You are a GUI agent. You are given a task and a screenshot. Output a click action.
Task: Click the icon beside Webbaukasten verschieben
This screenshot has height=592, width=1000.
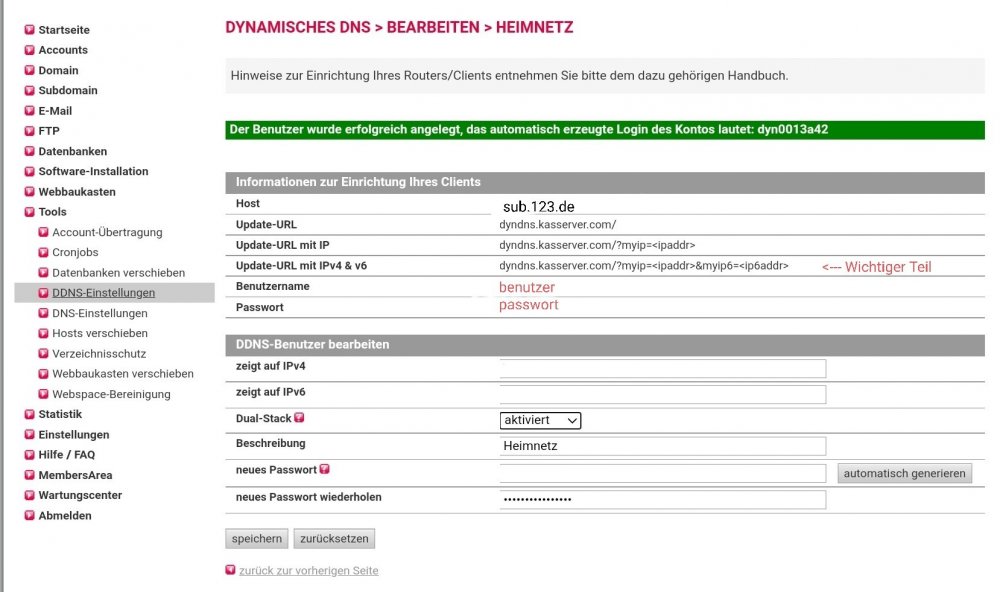click(43, 374)
